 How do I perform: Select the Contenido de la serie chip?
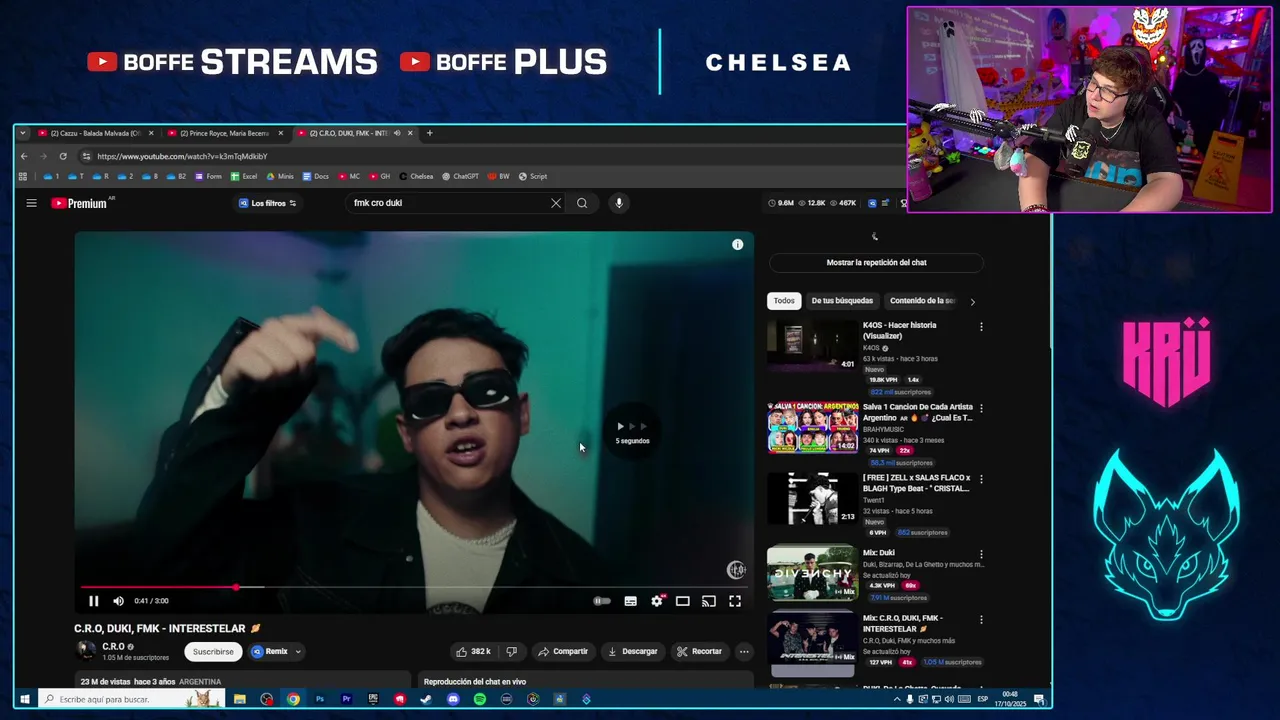click(922, 301)
